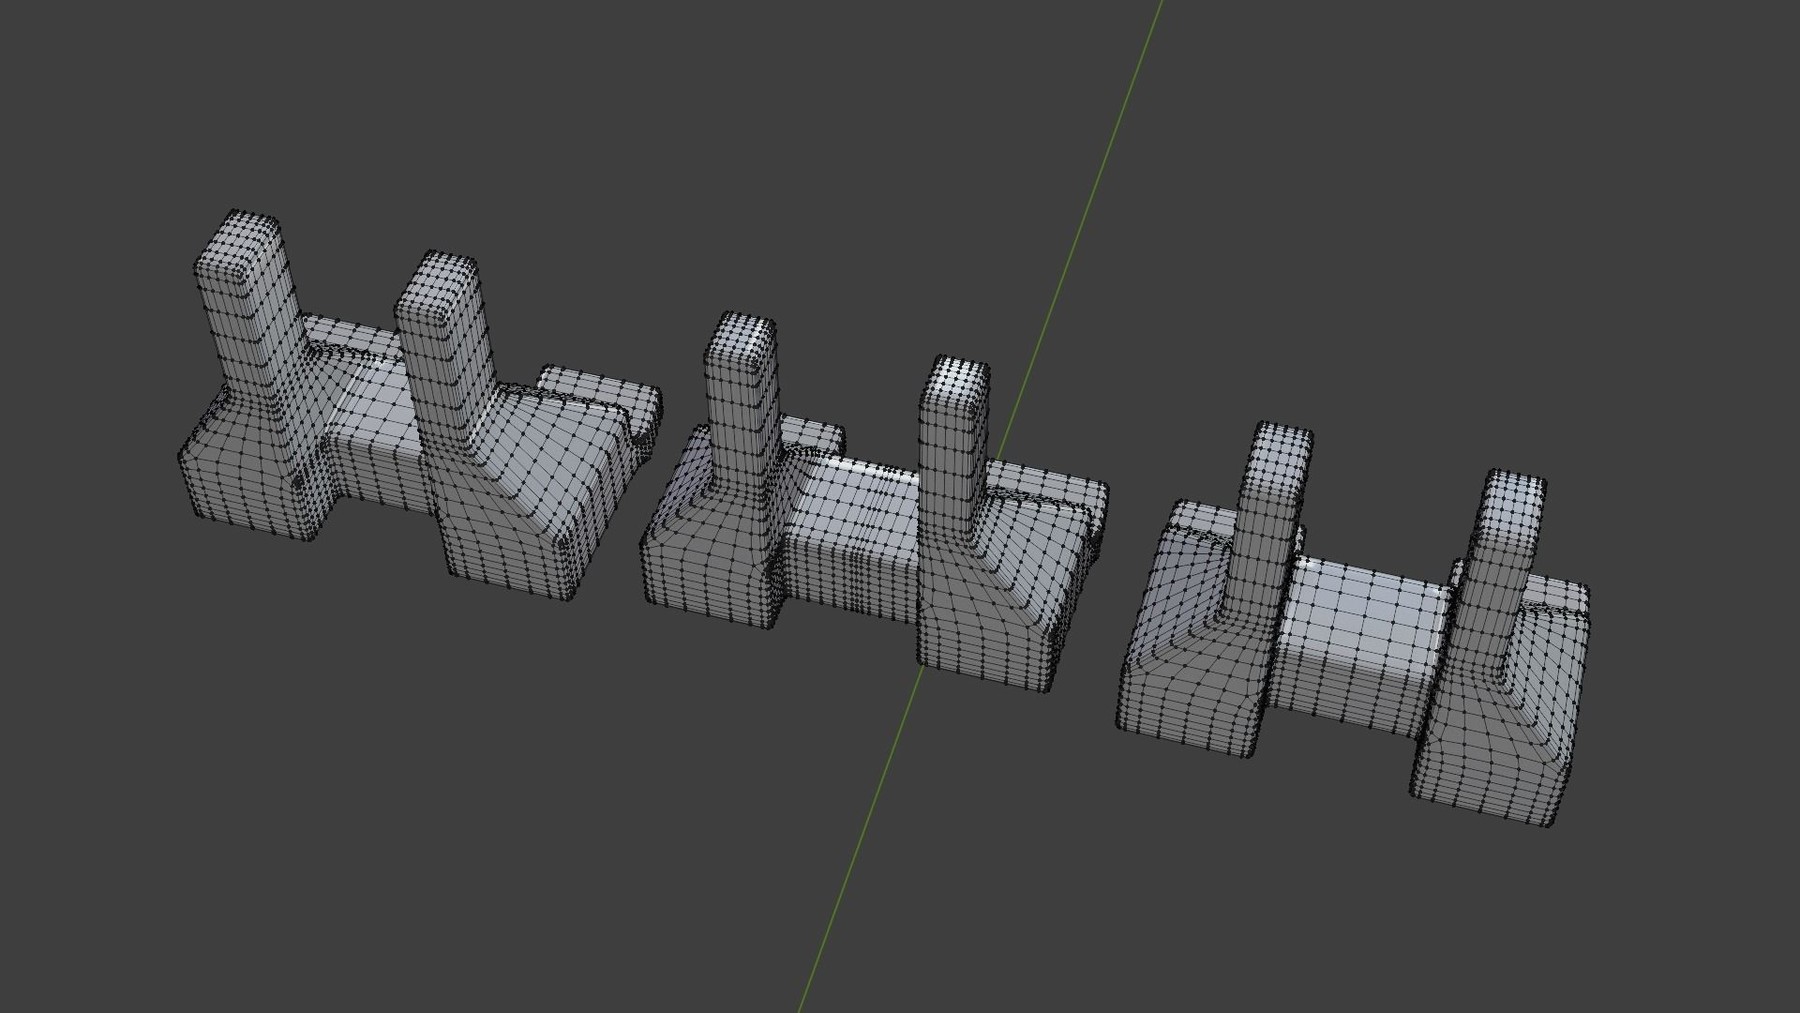
Task: Select the middle mesh object crossed by the green axis
Action: tap(873, 503)
